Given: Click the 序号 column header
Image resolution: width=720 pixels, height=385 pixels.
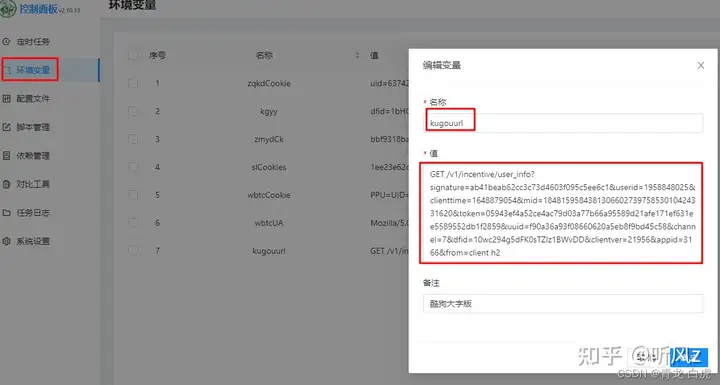Looking at the screenshot, I should (x=157, y=55).
